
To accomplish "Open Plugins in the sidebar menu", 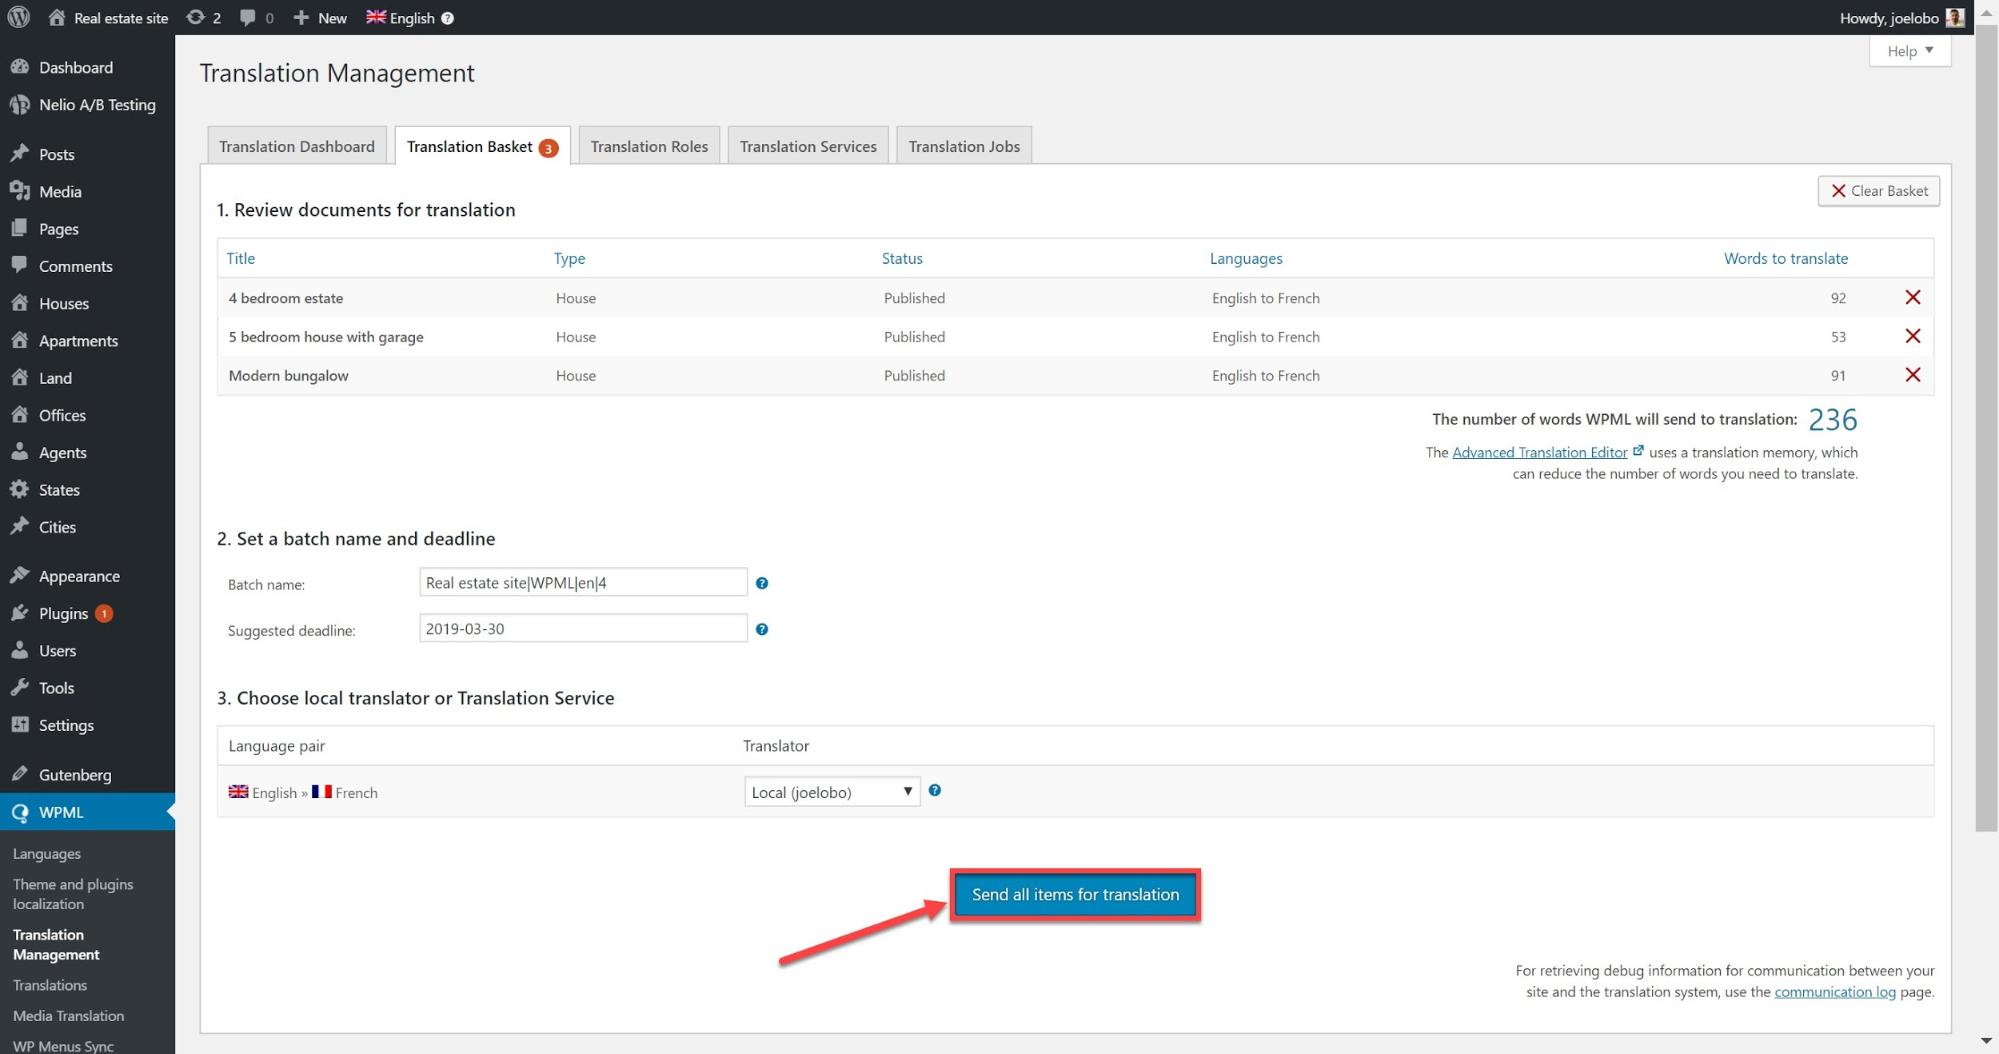I will [63, 613].
